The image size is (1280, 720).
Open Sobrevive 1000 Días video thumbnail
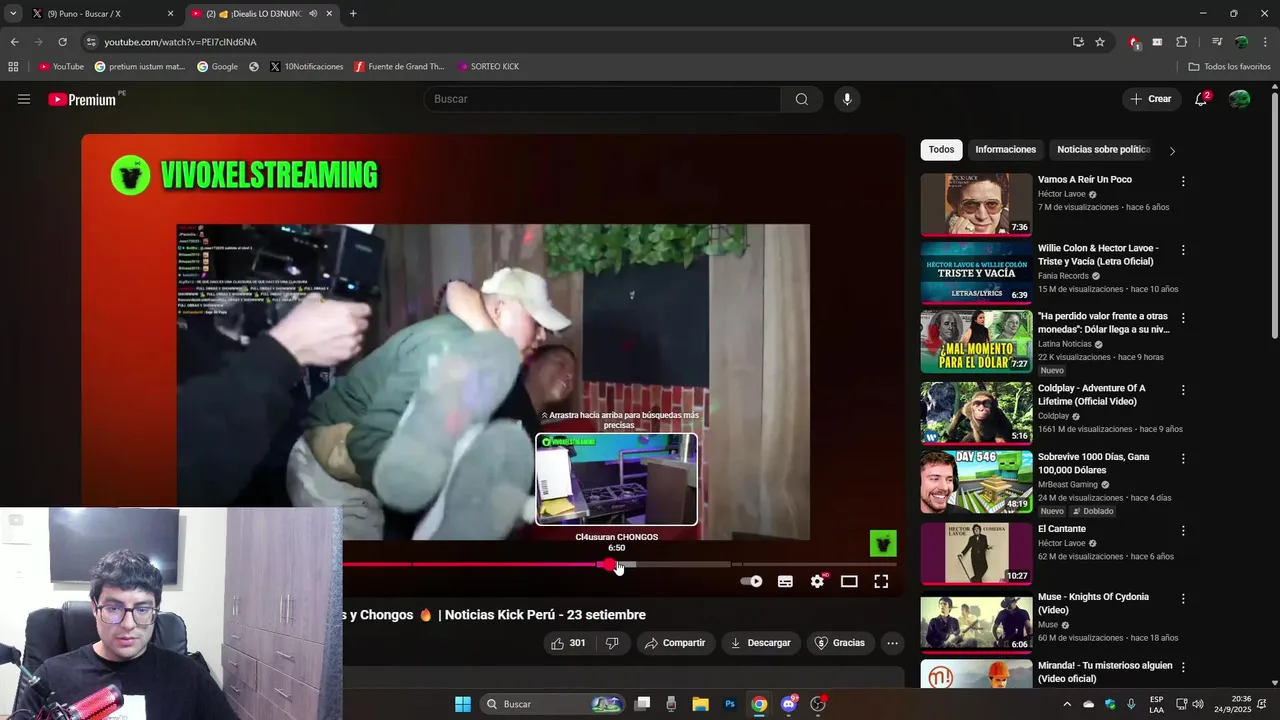tap(976, 481)
